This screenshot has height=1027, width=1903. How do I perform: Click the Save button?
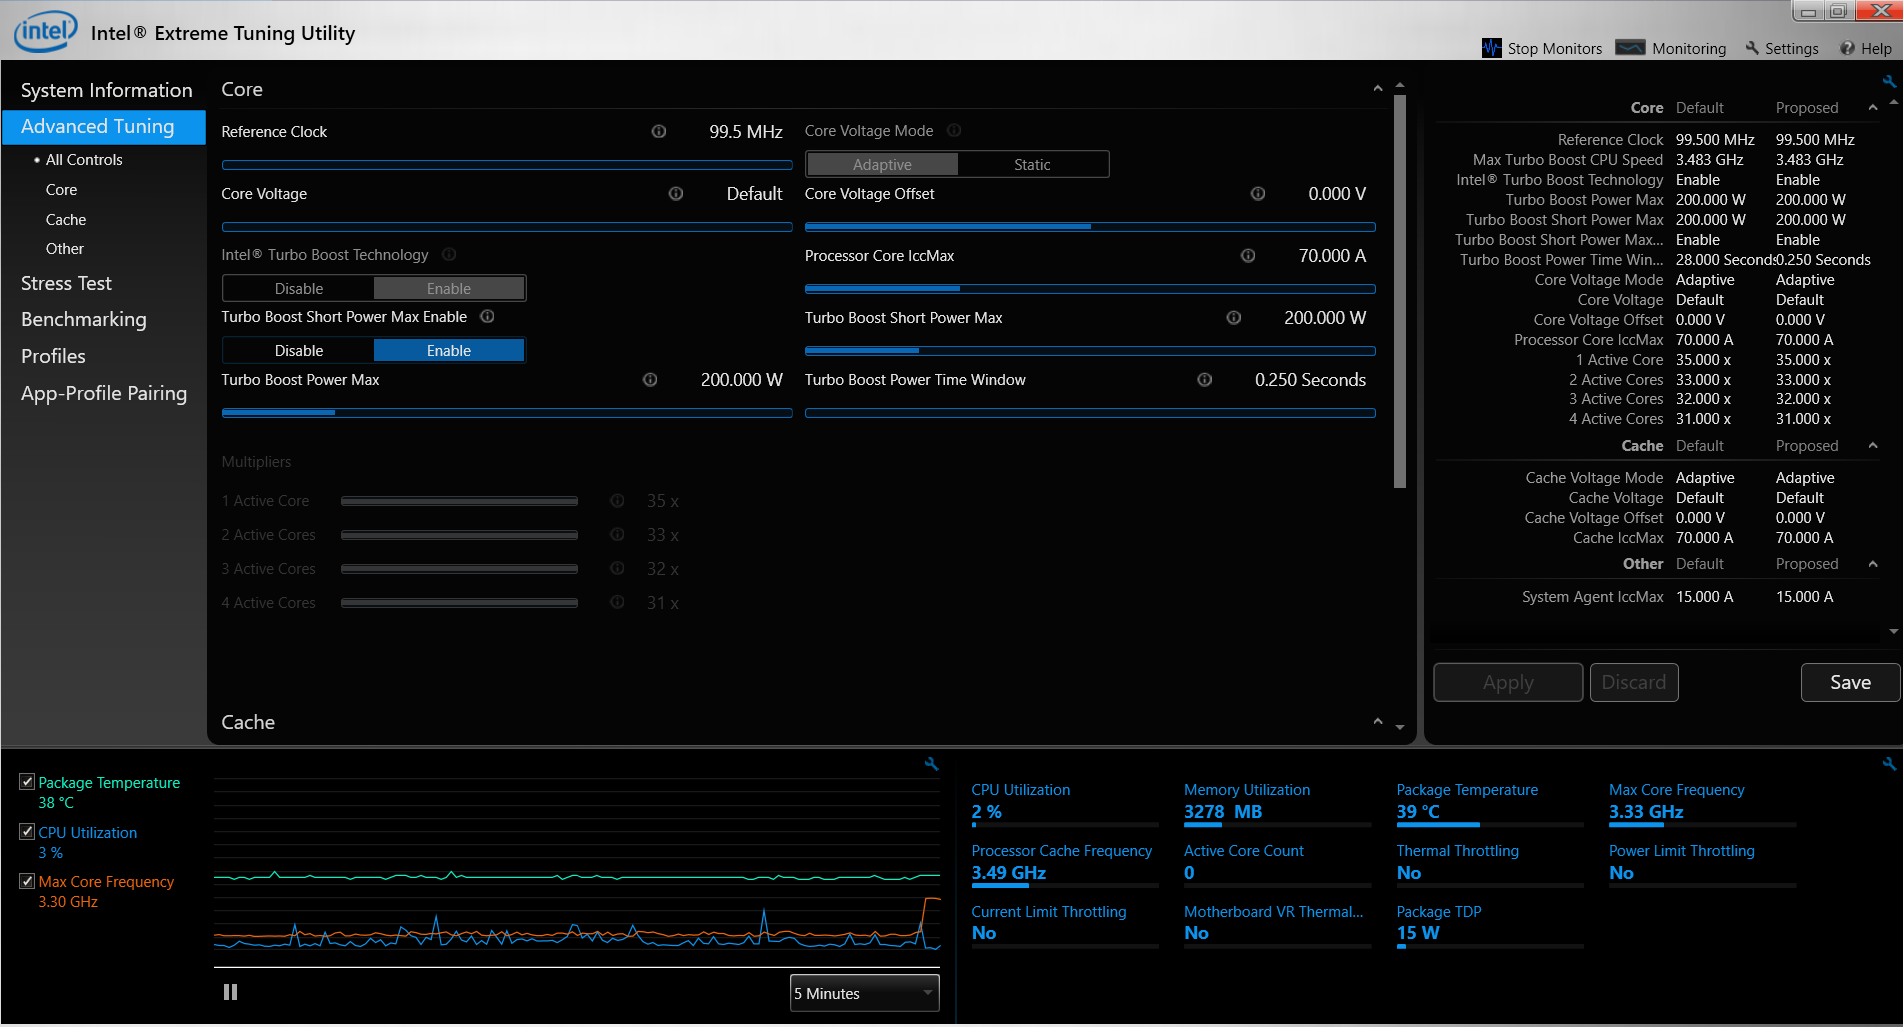[x=1850, y=682]
